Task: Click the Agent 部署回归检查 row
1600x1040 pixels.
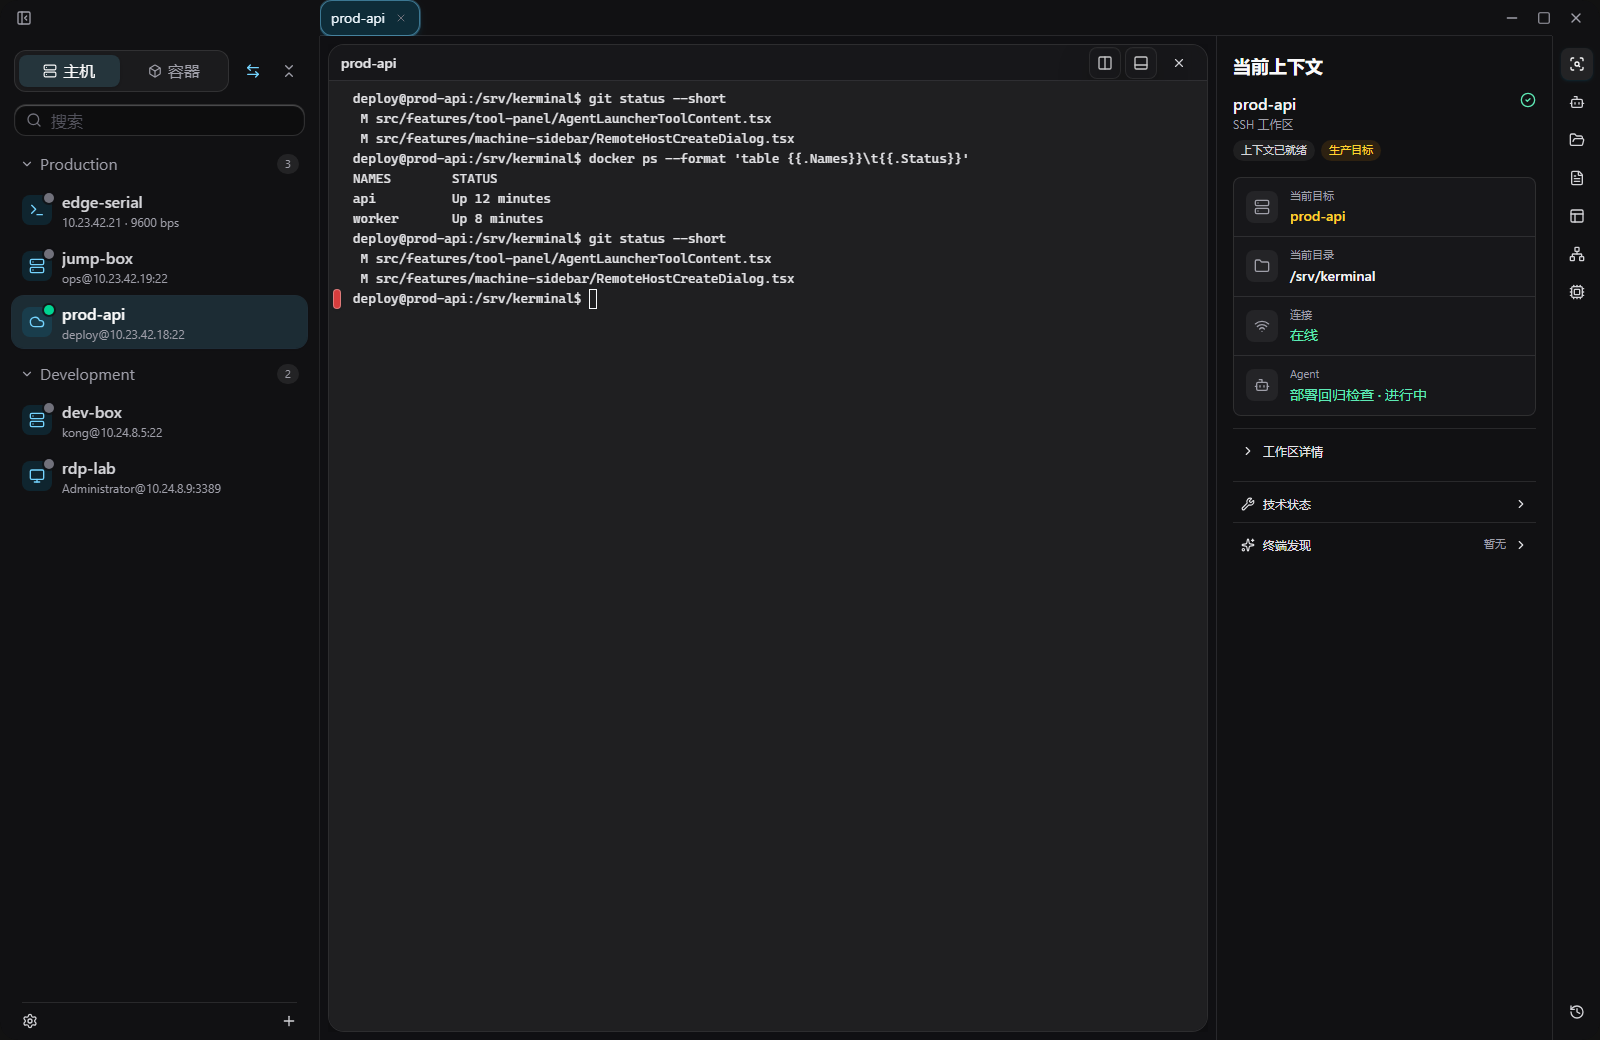Action: [1384, 385]
